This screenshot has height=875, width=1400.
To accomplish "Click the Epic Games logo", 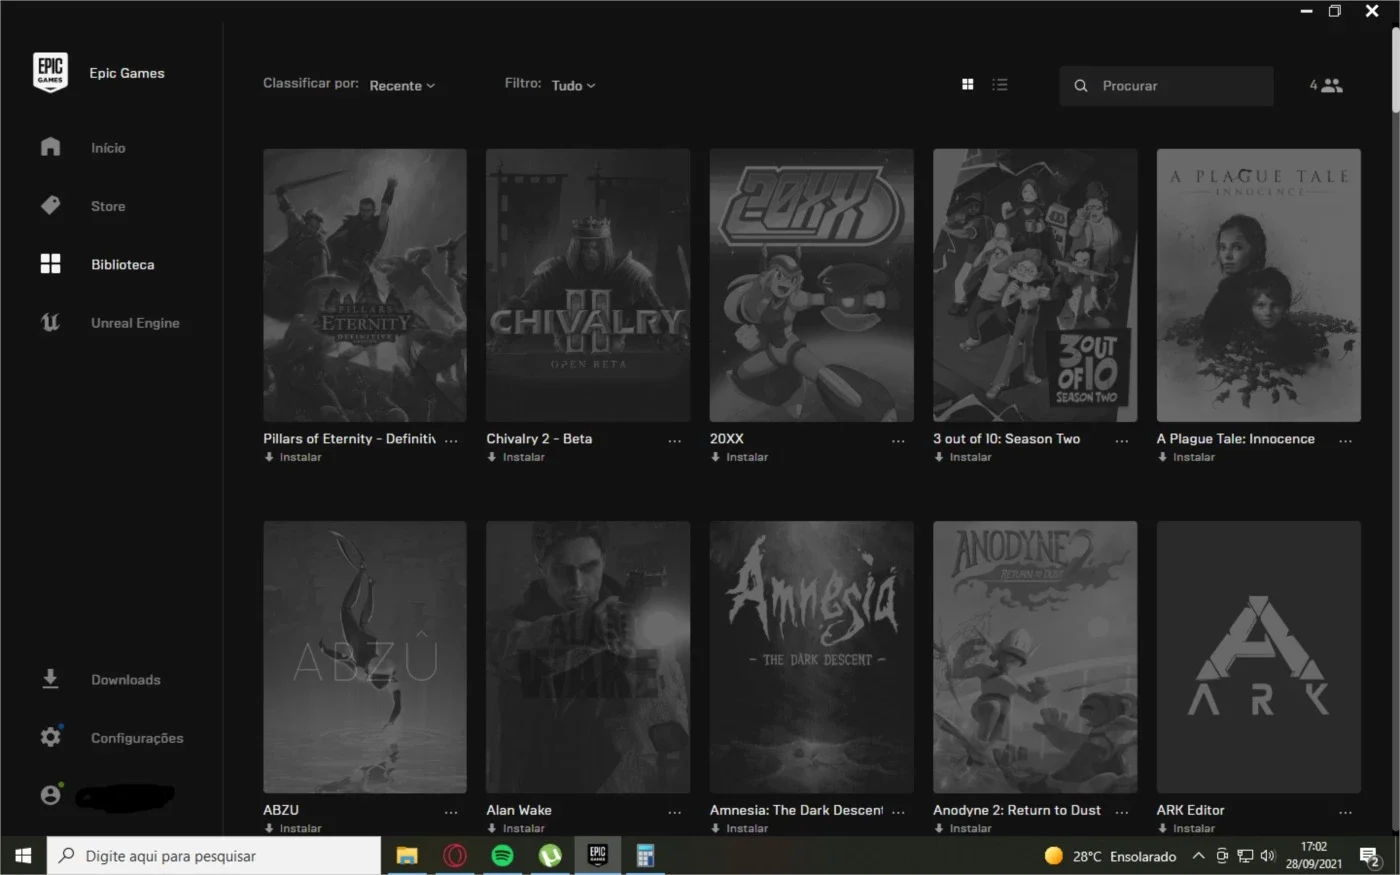I will pos(50,73).
